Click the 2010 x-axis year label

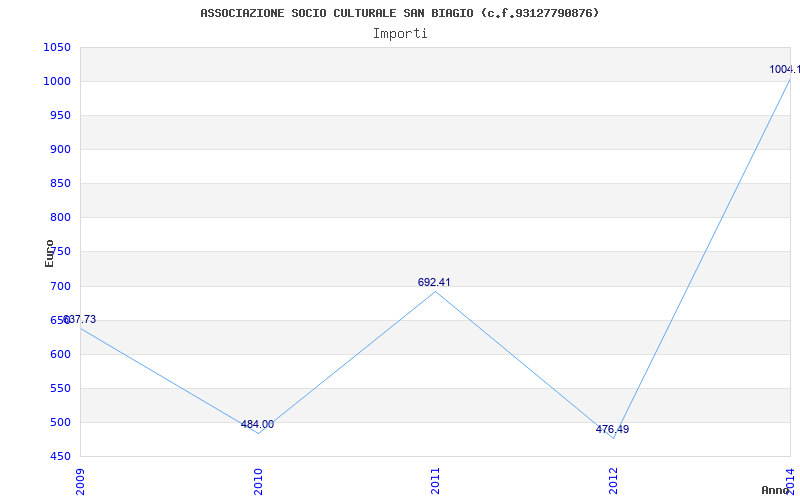[x=258, y=481]
